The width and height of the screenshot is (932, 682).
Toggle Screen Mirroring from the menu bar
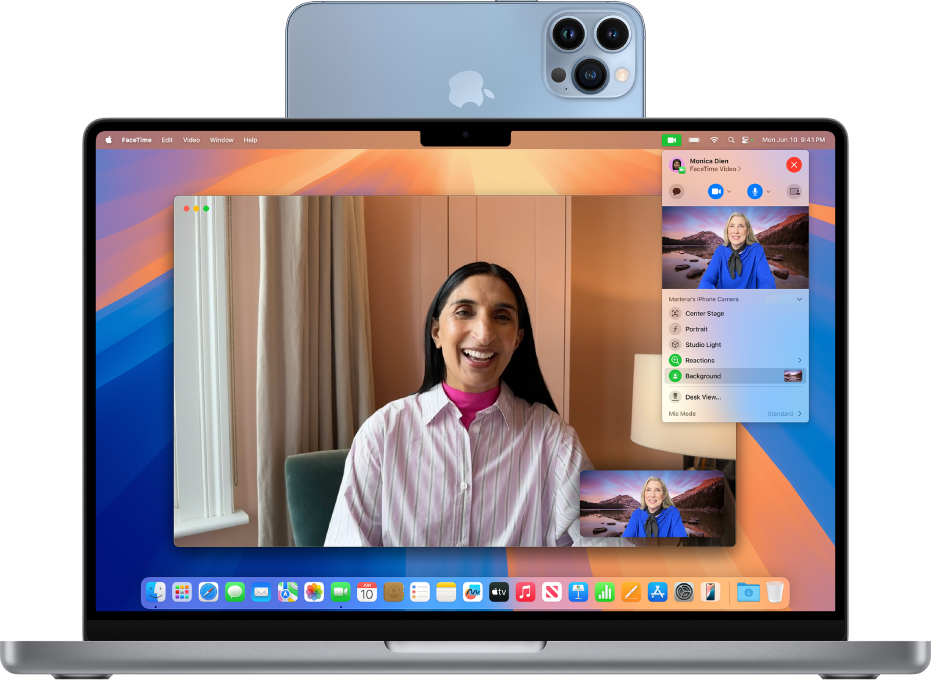745,140
